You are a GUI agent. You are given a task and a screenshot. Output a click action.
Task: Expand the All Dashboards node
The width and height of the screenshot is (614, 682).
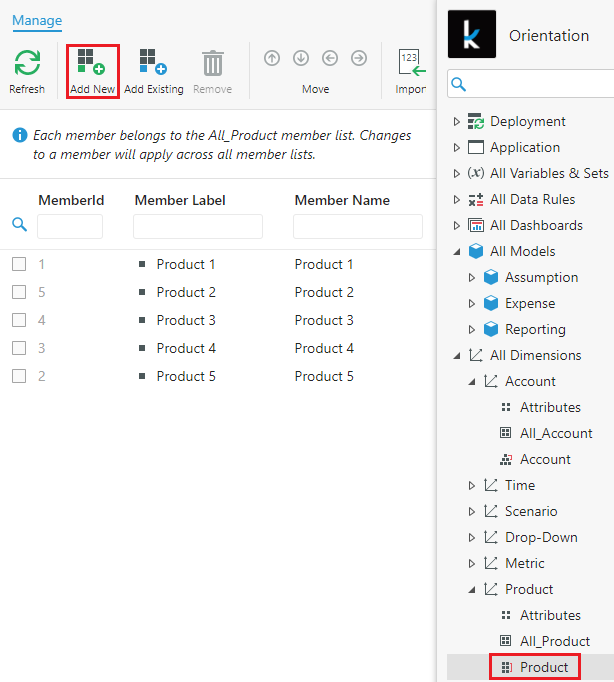coord(456,225)
